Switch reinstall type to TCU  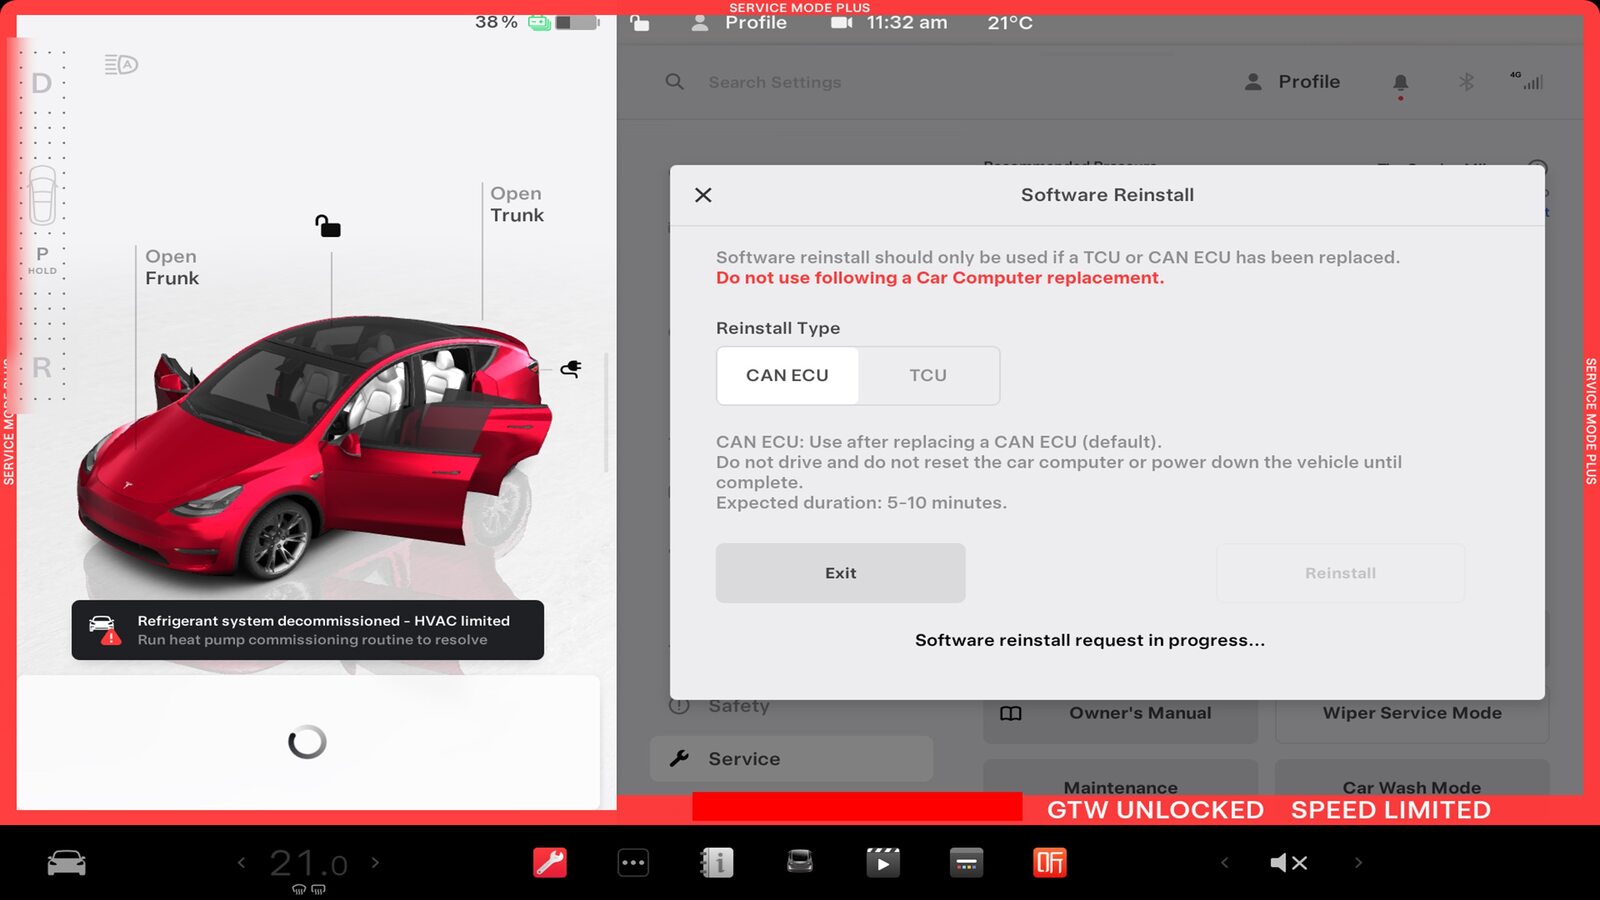point(927,376)
